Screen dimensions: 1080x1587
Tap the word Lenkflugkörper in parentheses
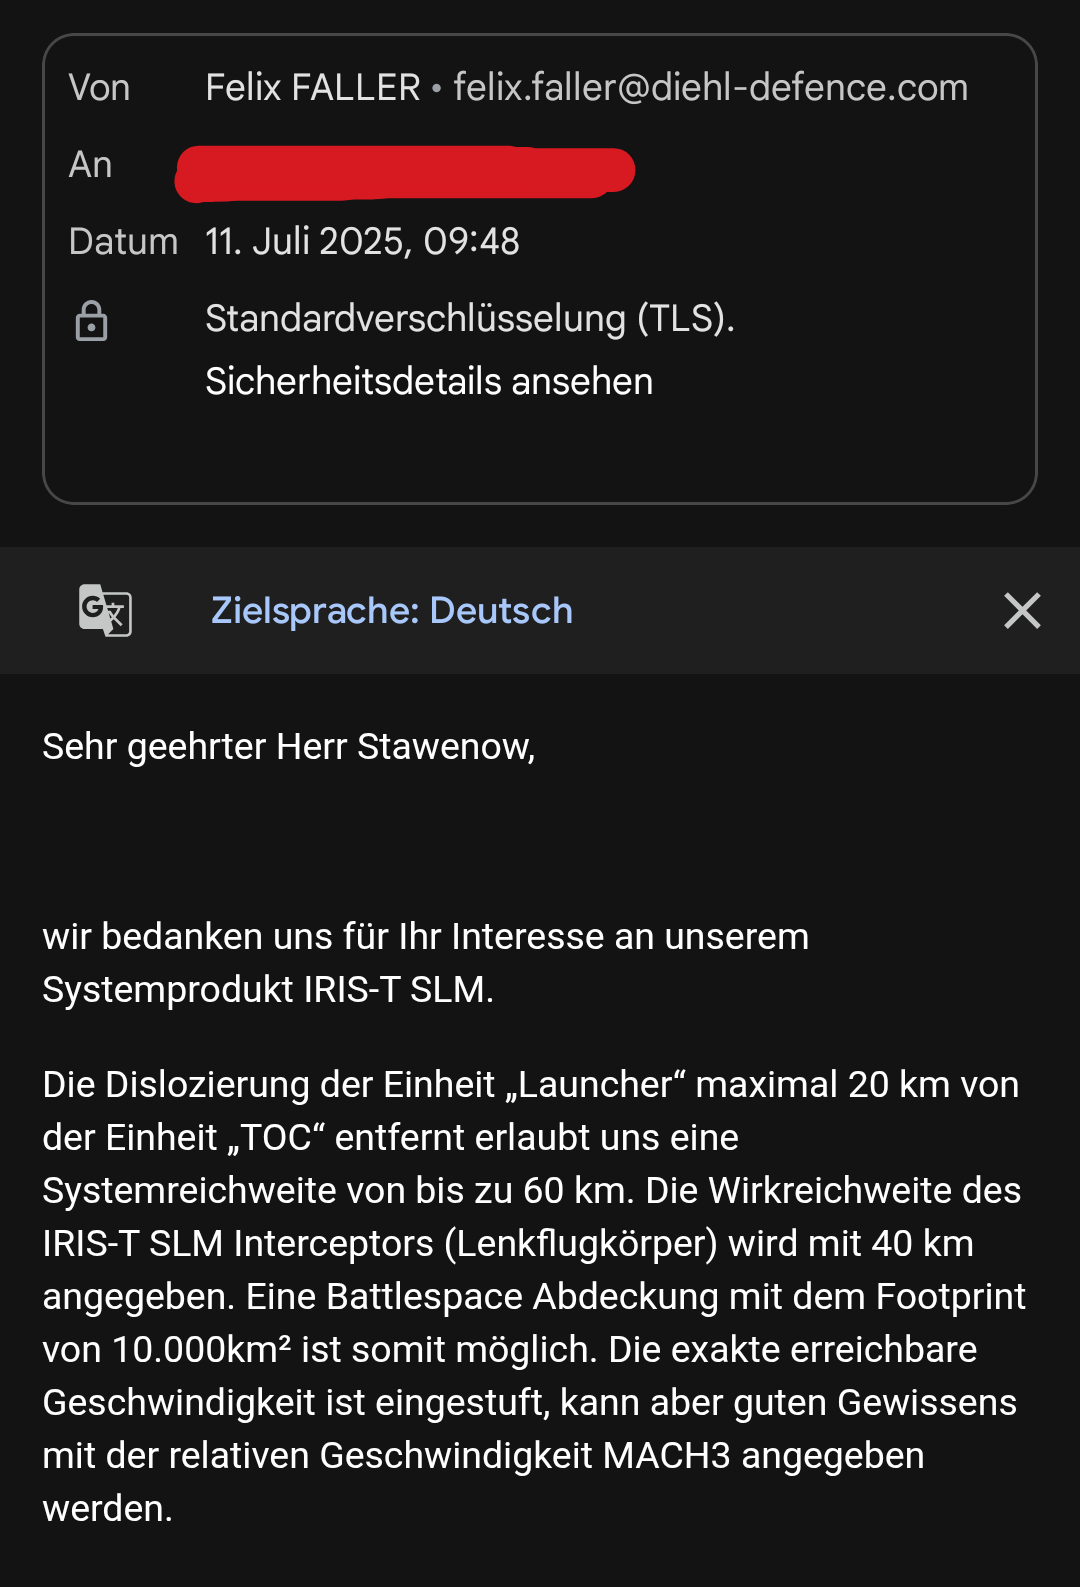point(581,1243)
